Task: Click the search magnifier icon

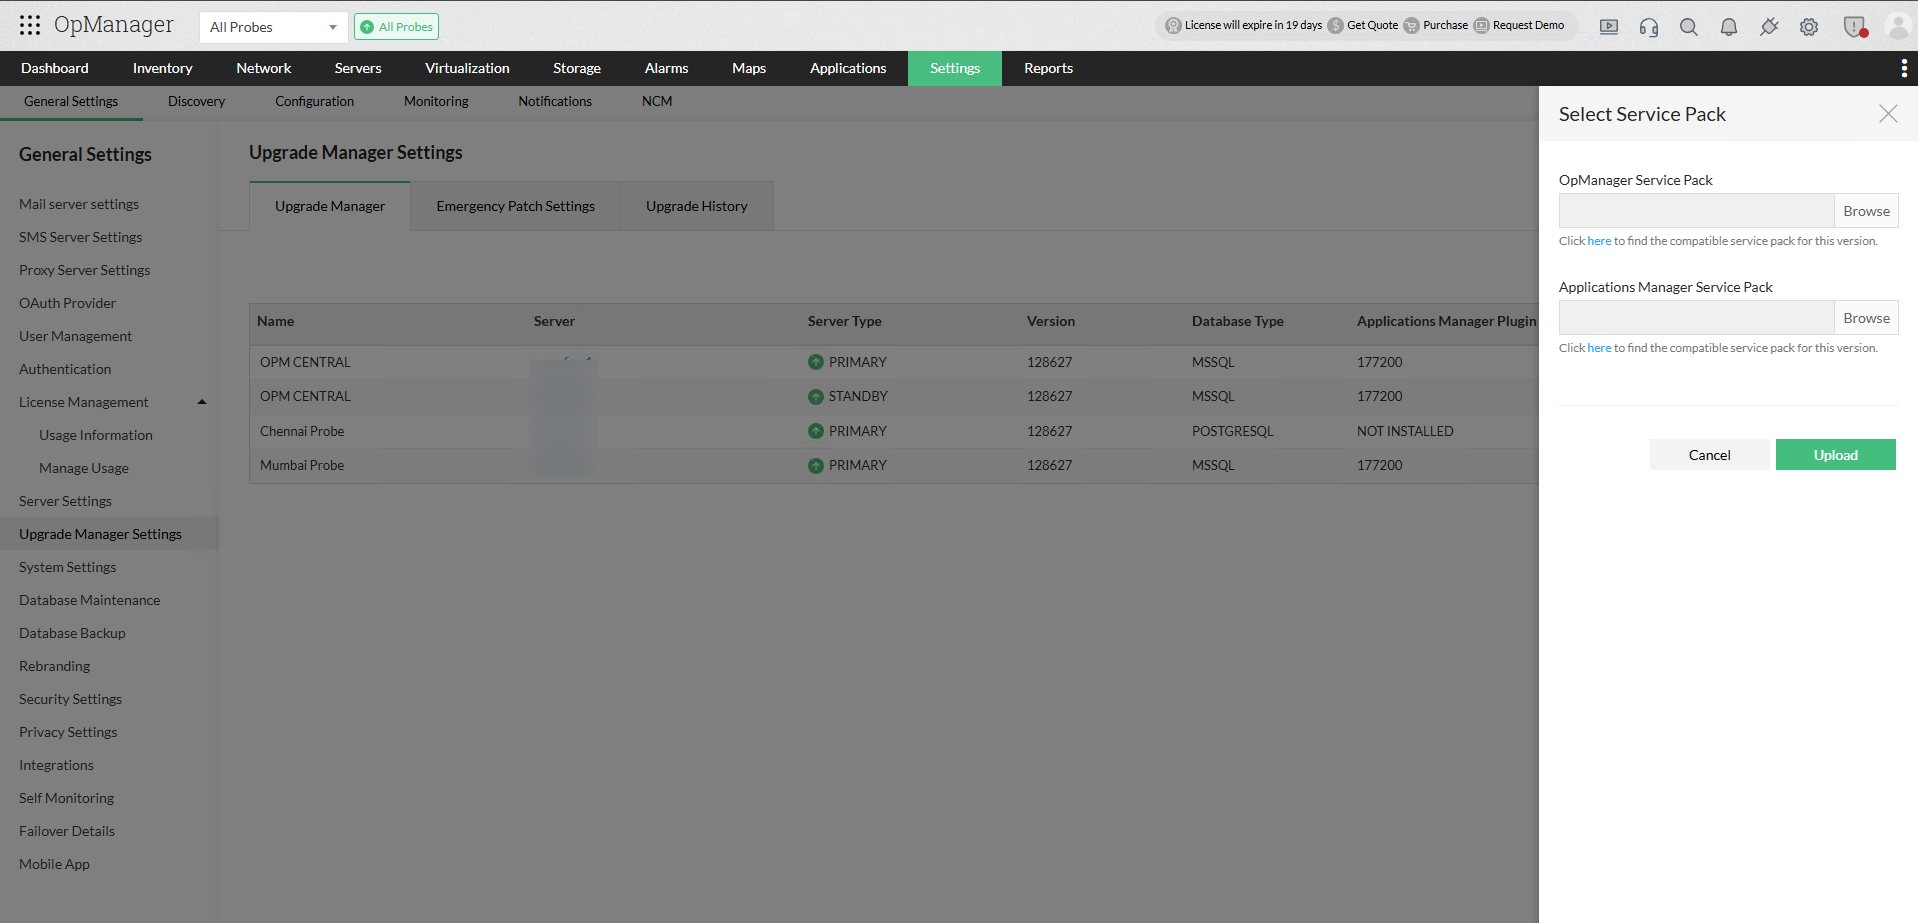Action: click(x=1689, y=27)
